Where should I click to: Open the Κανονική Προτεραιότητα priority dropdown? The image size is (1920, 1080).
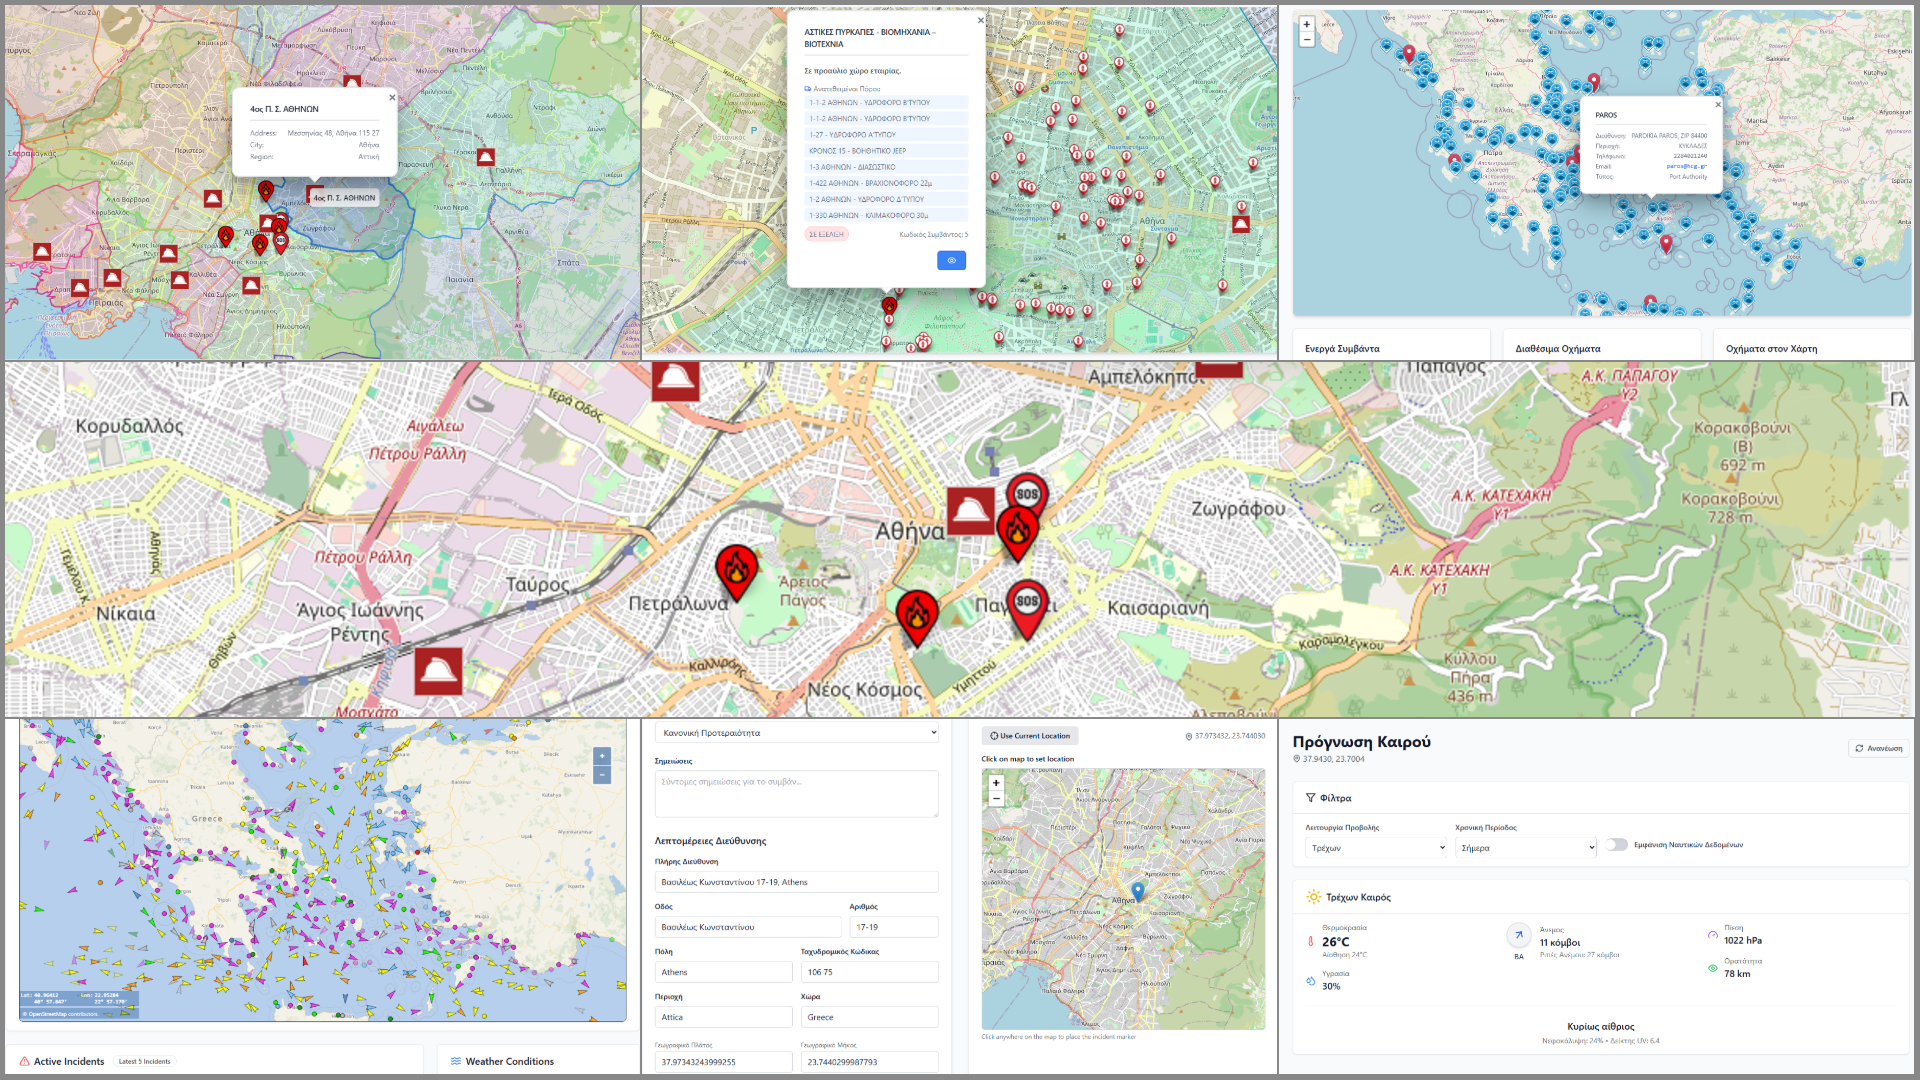tap(795, 732)
